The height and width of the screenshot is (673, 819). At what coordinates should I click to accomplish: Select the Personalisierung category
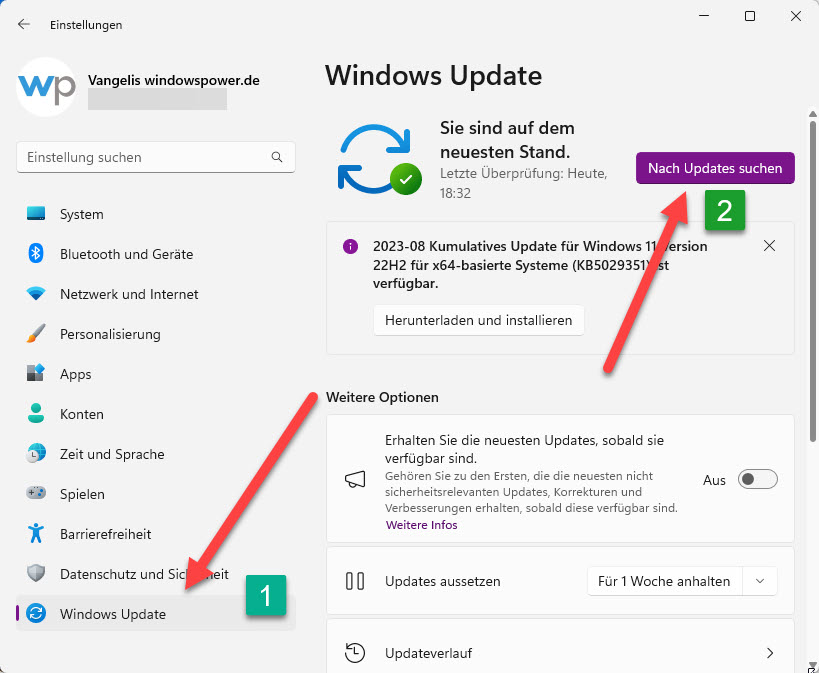(156, 334)
